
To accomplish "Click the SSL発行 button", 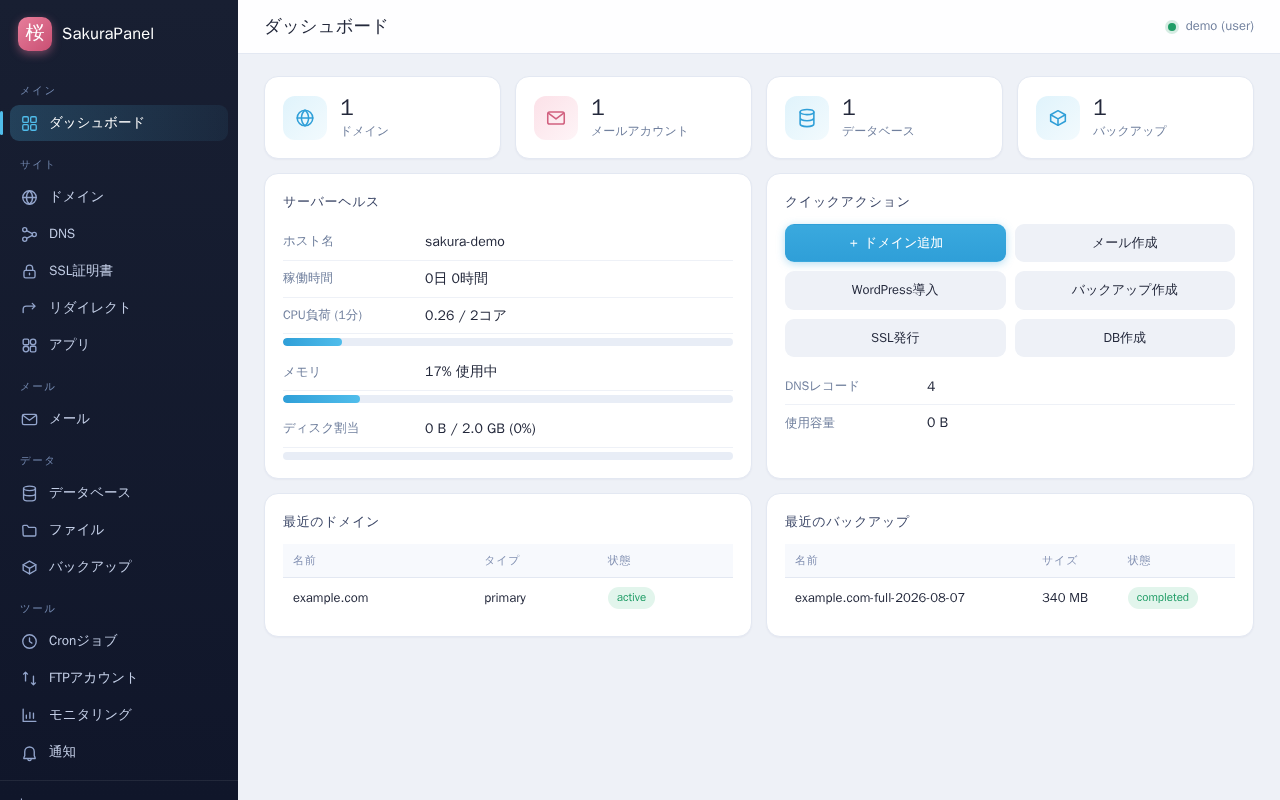I will click(x=895, y=338).
